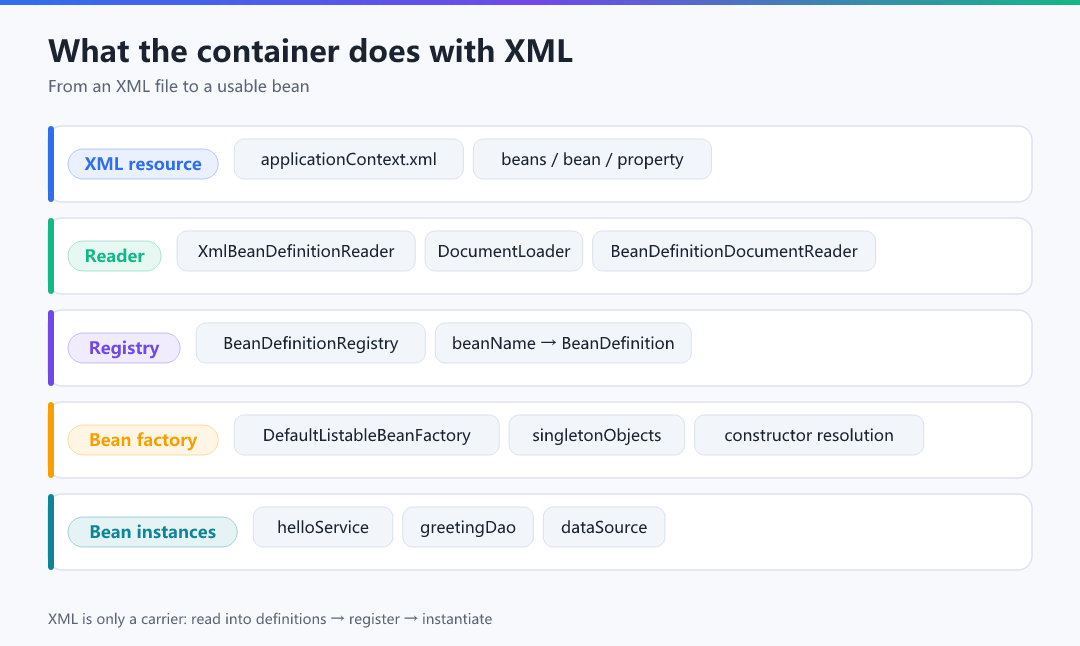This screenshot has width=1080, height=646.
Task: Click the title What the container does with XML
Action: pyautogui.click(x=311, y=51)
